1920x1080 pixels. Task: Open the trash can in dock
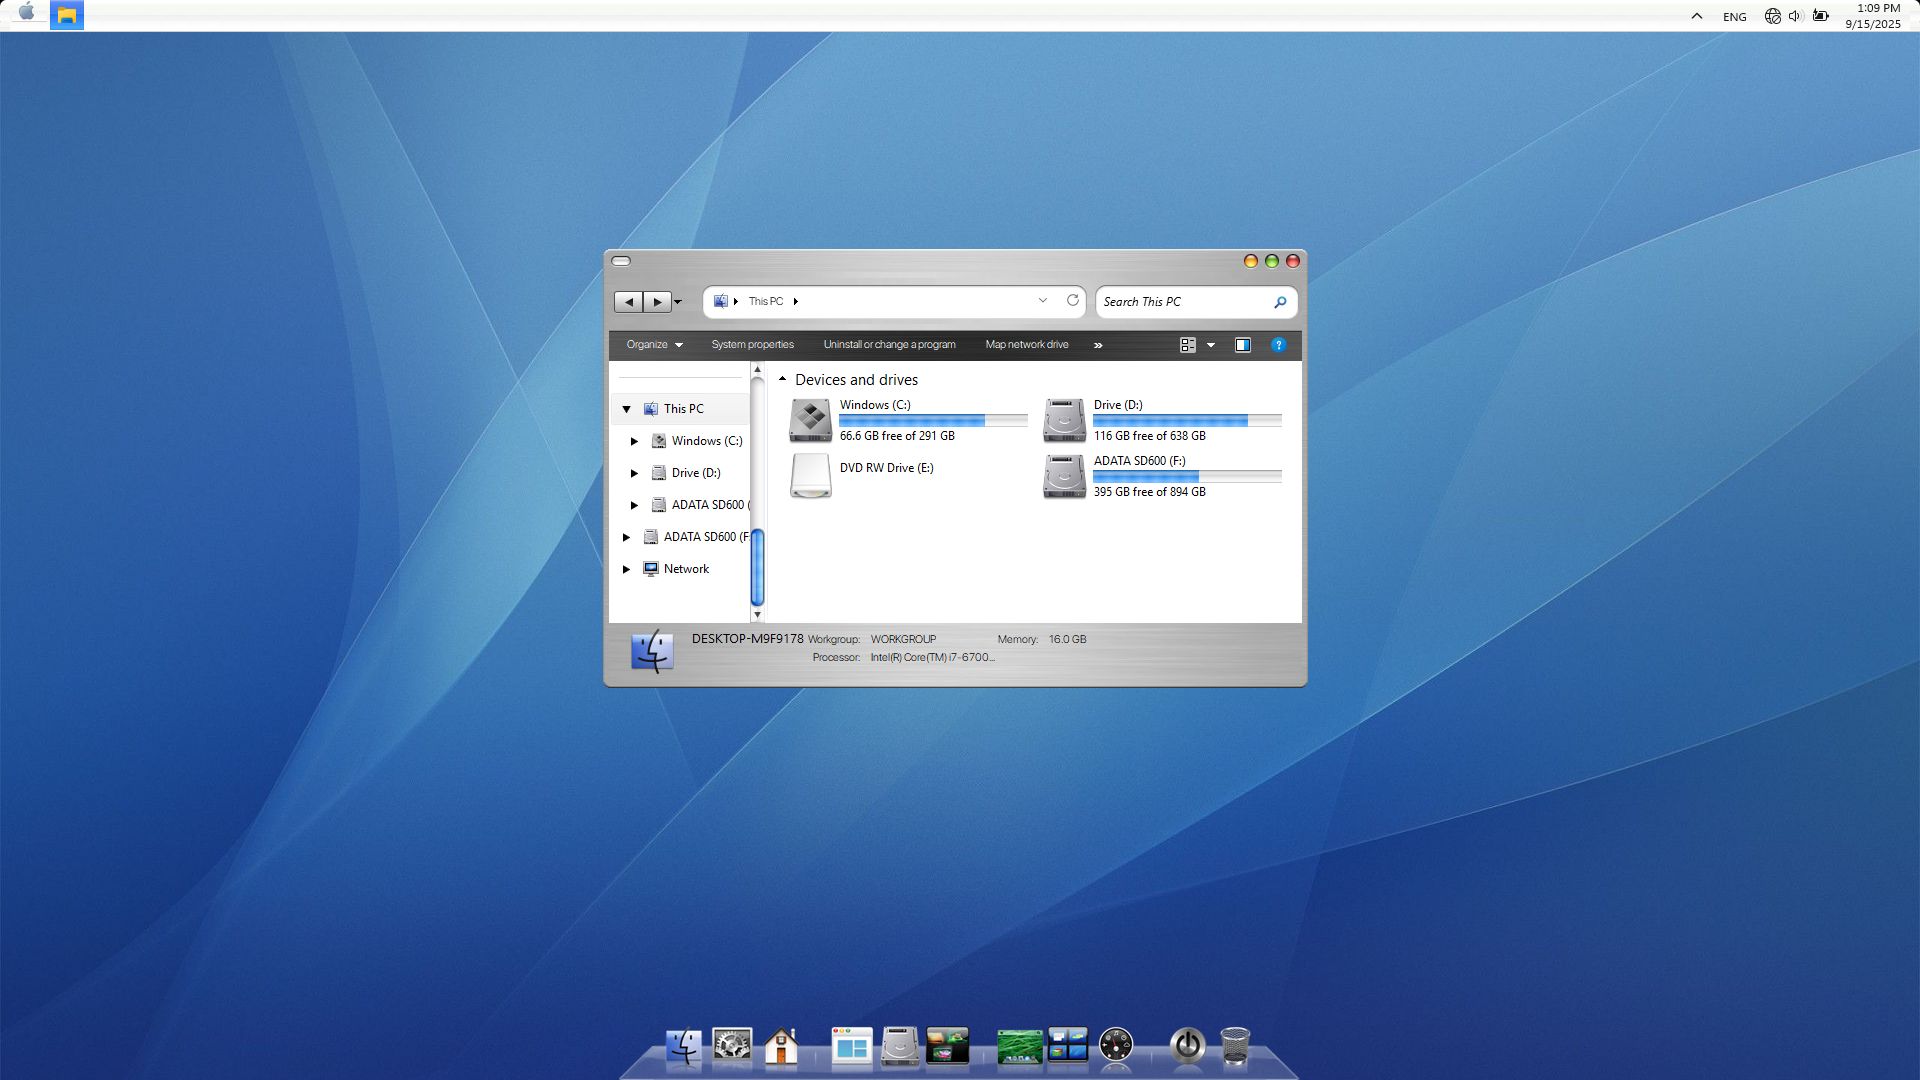1235,1046
